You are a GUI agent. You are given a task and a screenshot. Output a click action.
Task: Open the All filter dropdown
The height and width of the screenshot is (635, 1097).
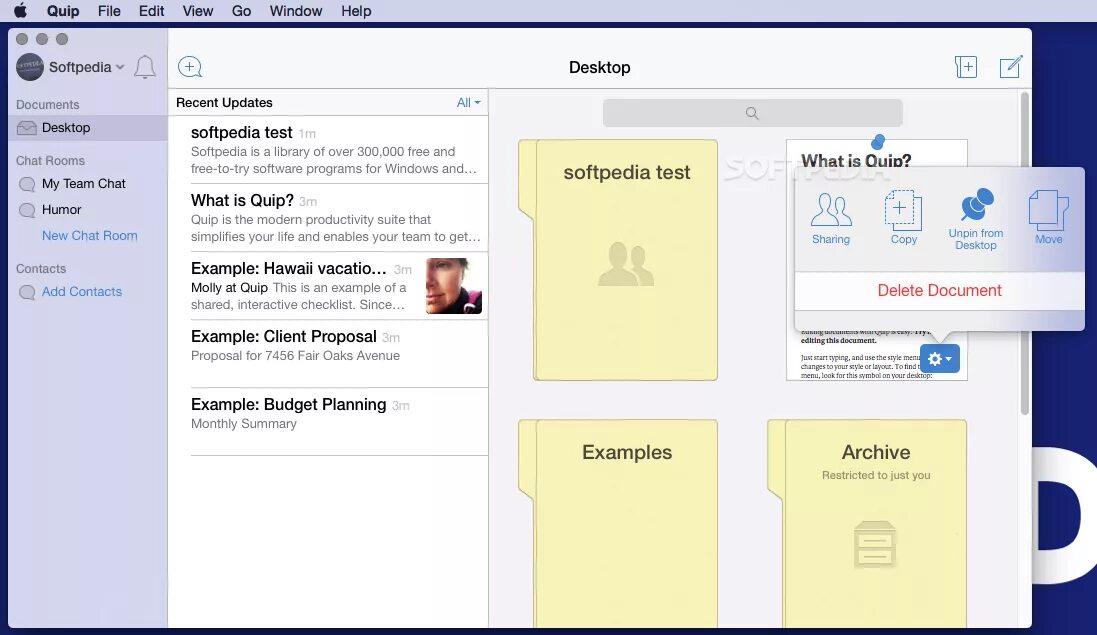[469, 103]
